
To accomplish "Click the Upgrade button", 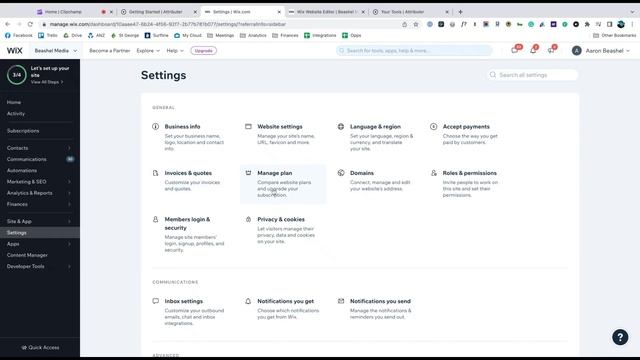I will [204, 51].
